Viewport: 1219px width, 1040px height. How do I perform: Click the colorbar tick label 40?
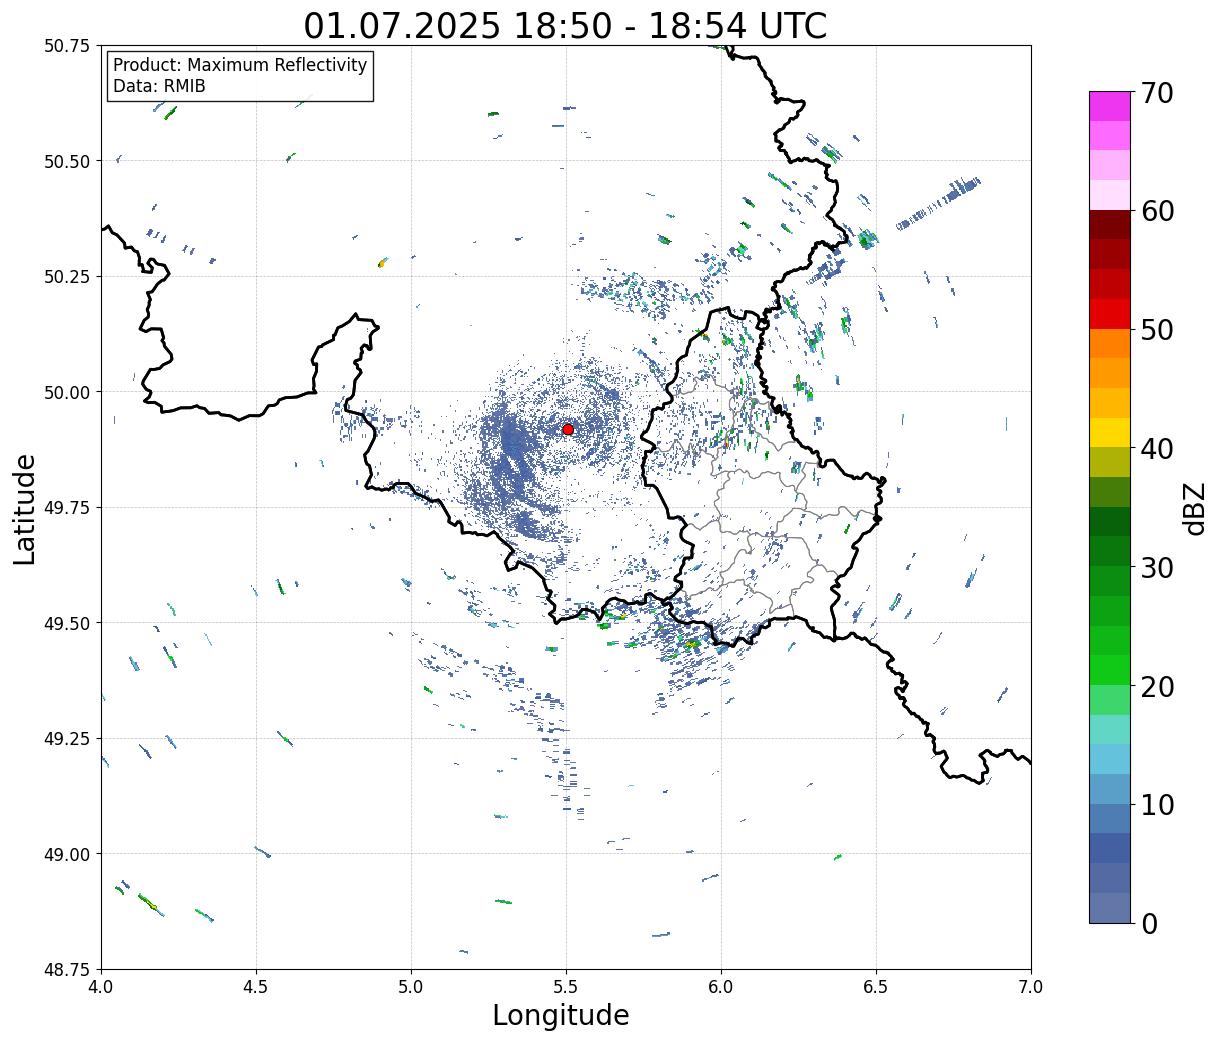pyautogui.click(x=1155, y=449)
